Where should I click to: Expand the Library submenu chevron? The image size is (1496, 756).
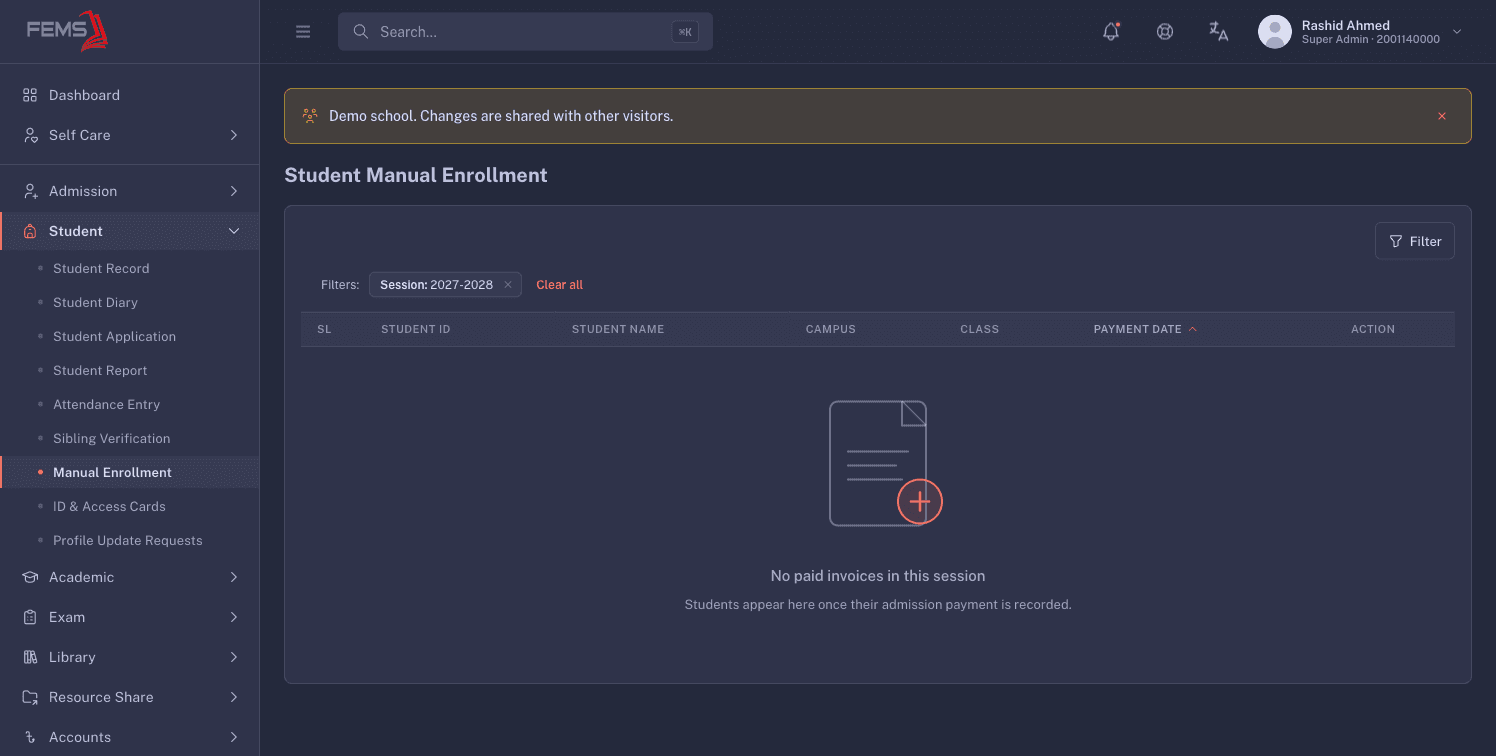click(x=234, y=657)
